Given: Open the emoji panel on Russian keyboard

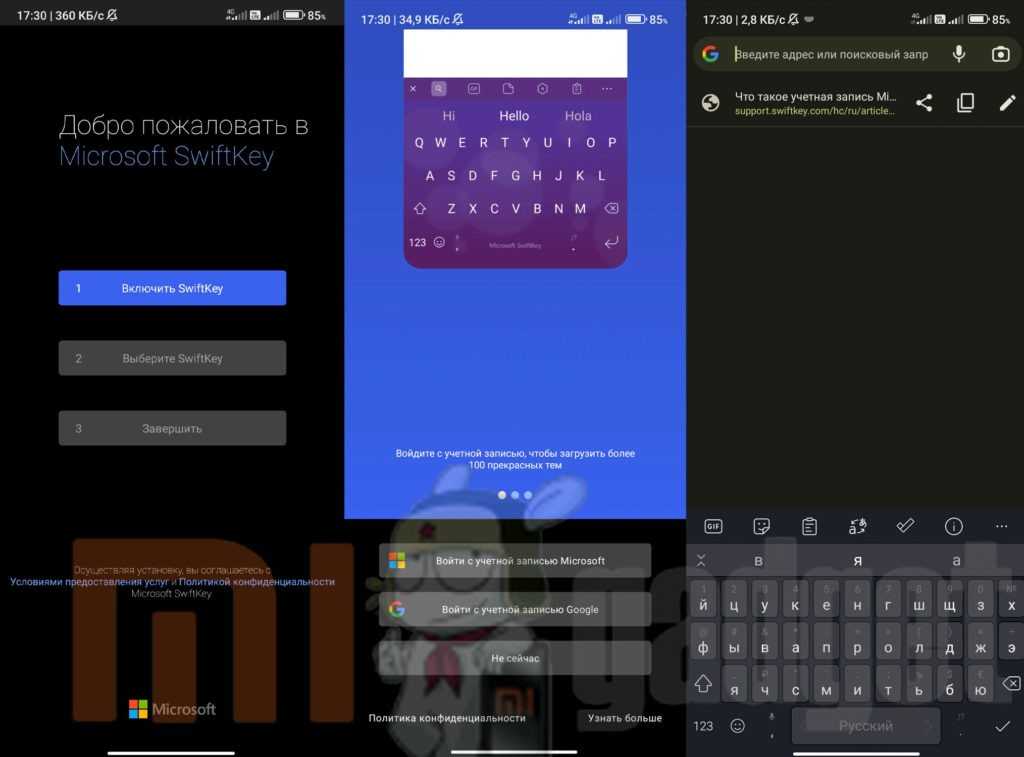Looking at the screenshot, I should [x=738, y=725].
